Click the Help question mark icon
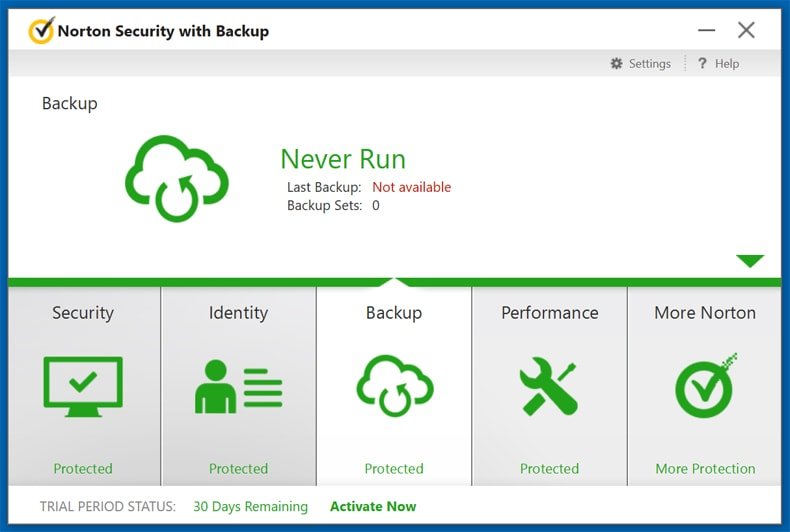Image resolution: width=790 pixels, height=532 pixels. [x=702, y=64]
